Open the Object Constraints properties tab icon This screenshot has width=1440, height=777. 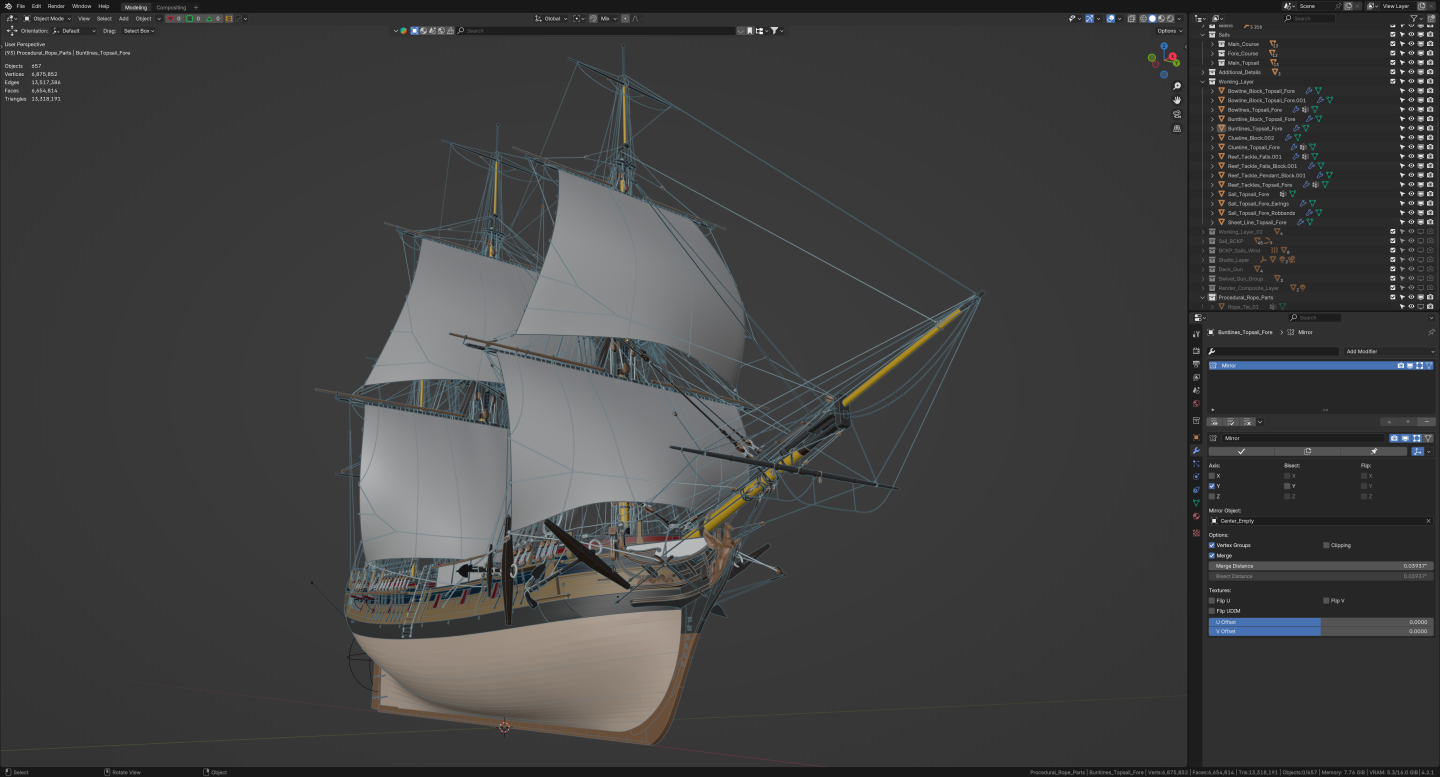tap(1196, 490)
